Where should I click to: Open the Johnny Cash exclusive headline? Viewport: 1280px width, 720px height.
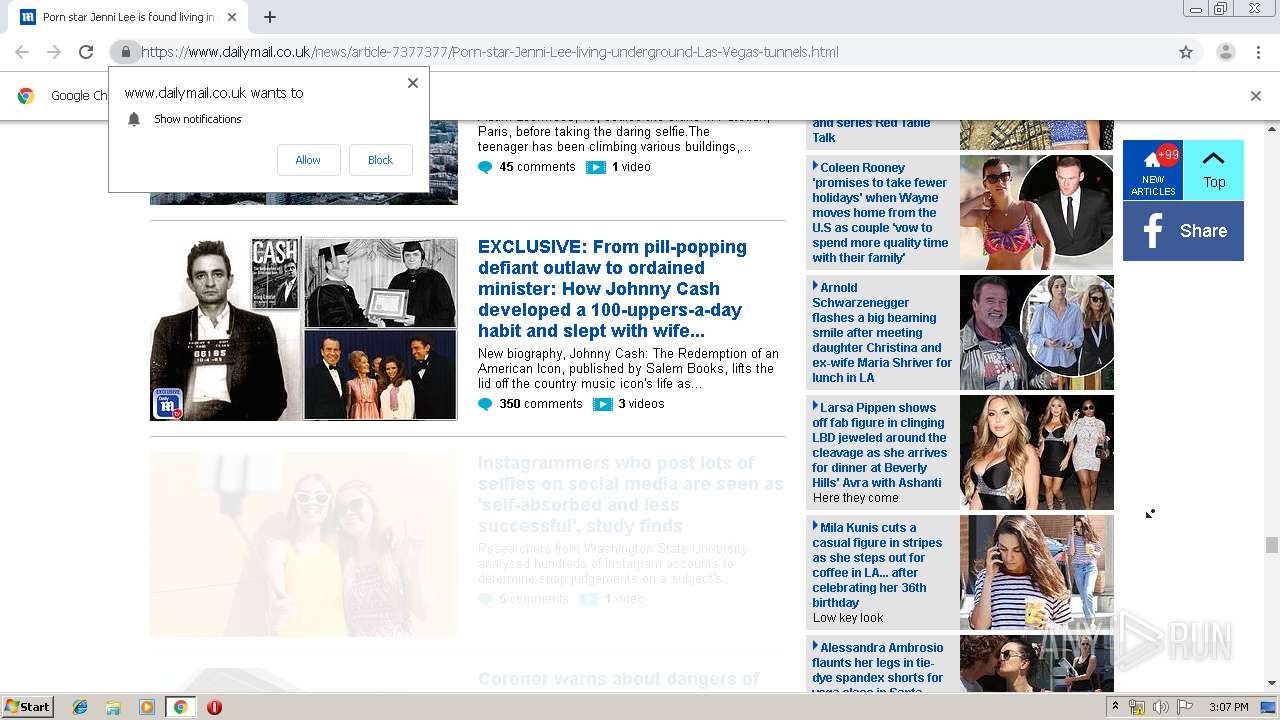(x=612, y=289)
